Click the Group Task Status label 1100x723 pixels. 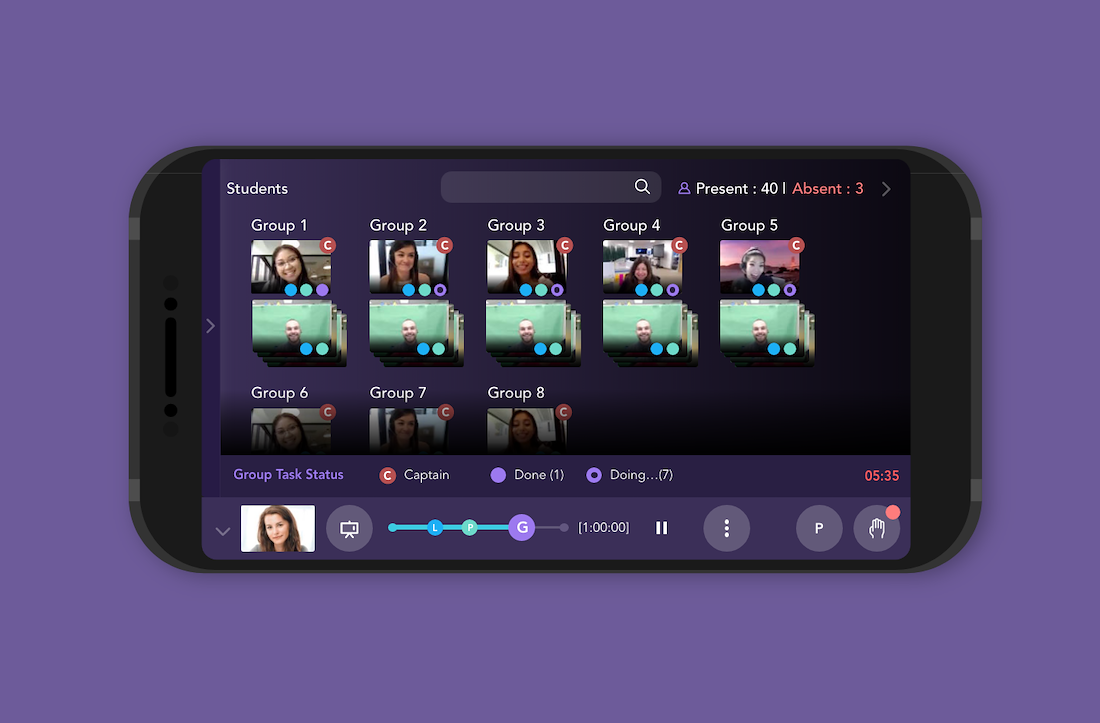[x=288, y=475]
